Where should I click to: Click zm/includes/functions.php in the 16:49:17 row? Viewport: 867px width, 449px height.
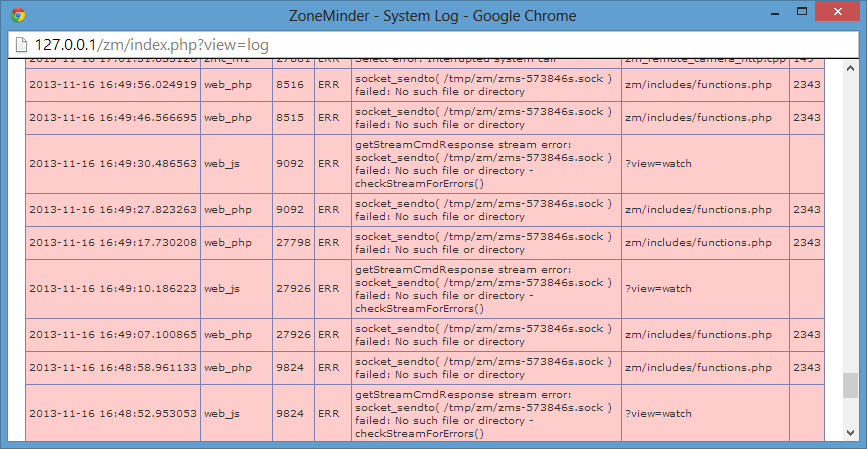coord(698,243)
